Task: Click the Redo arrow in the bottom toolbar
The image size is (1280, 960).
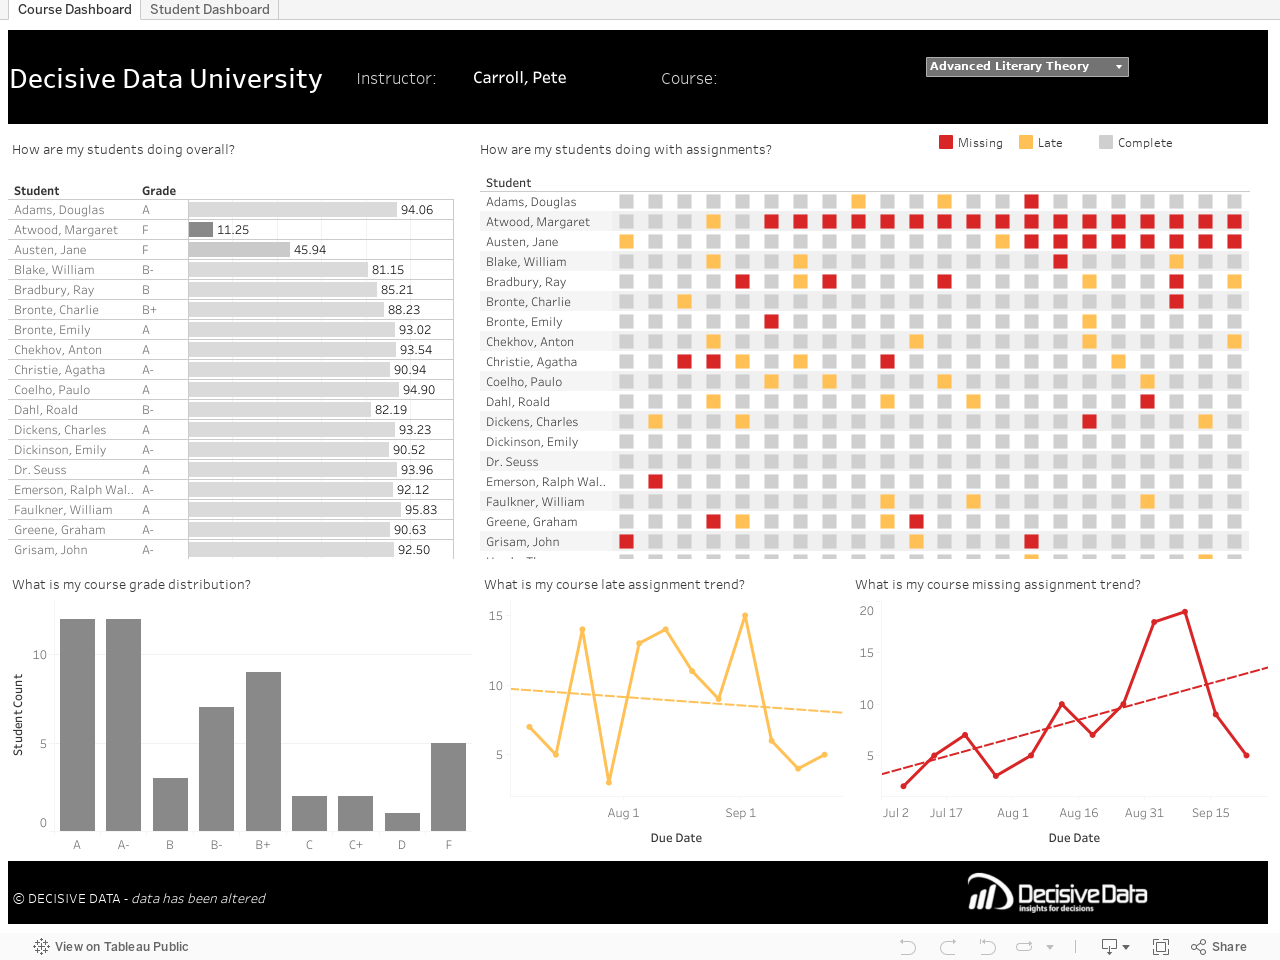Action: pyautogui.click(x=948, y=946)
